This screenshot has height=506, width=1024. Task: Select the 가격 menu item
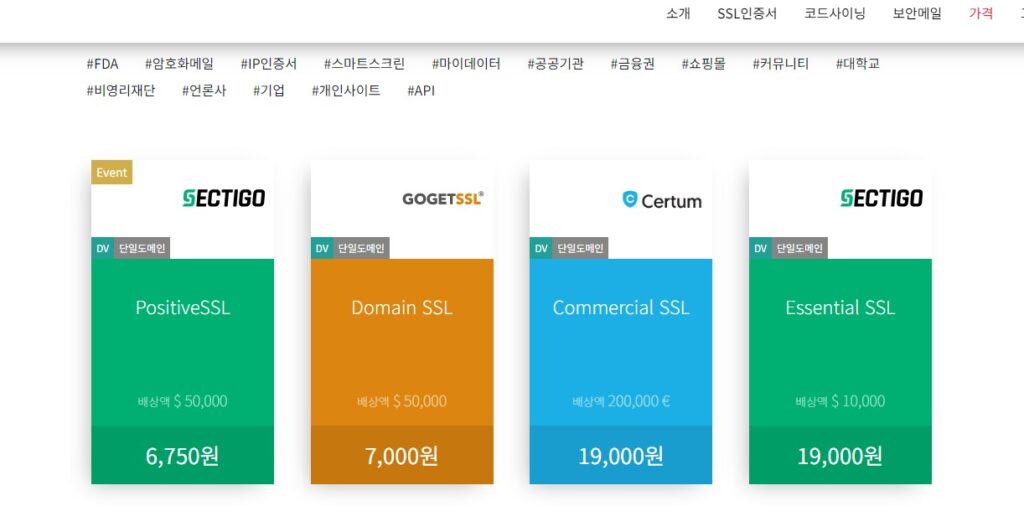(x=981, y=14)
